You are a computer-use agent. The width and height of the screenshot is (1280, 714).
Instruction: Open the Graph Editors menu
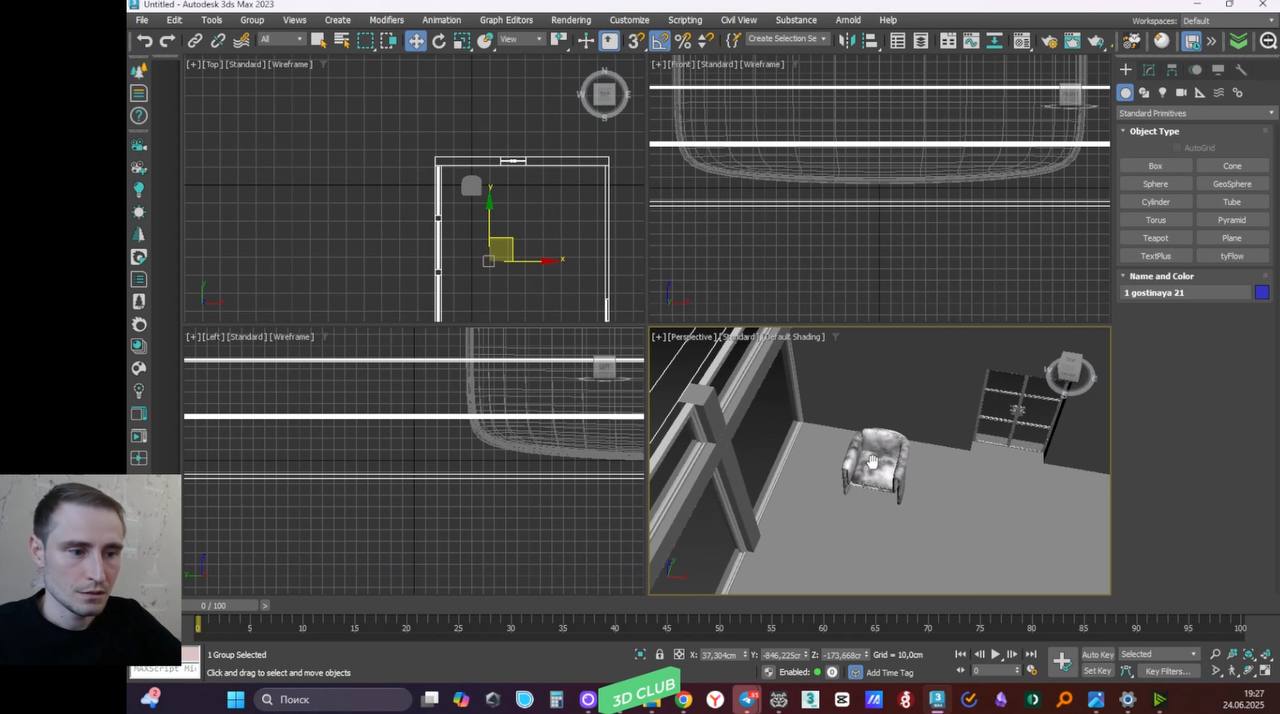coord(506,20)
